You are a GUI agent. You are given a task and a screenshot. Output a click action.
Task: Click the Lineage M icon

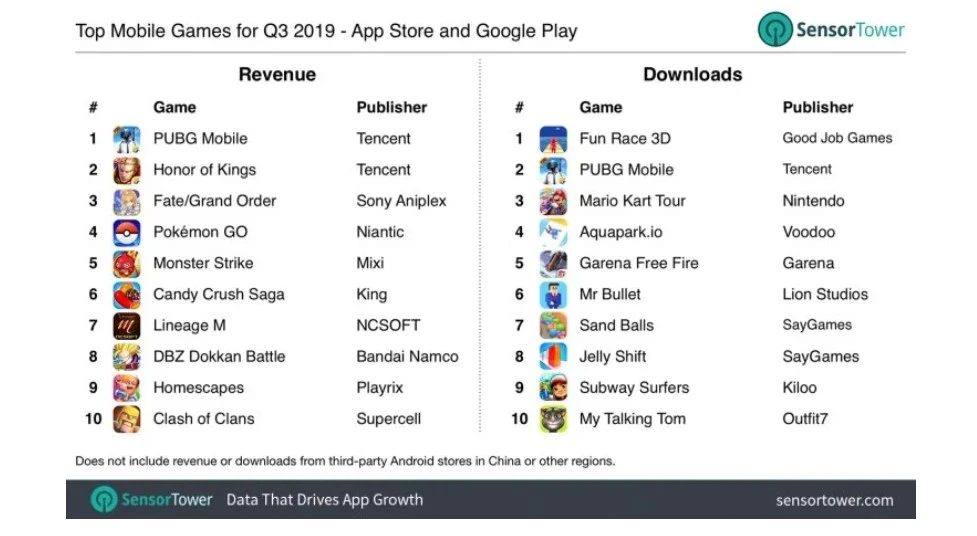[x=126, y=326]
